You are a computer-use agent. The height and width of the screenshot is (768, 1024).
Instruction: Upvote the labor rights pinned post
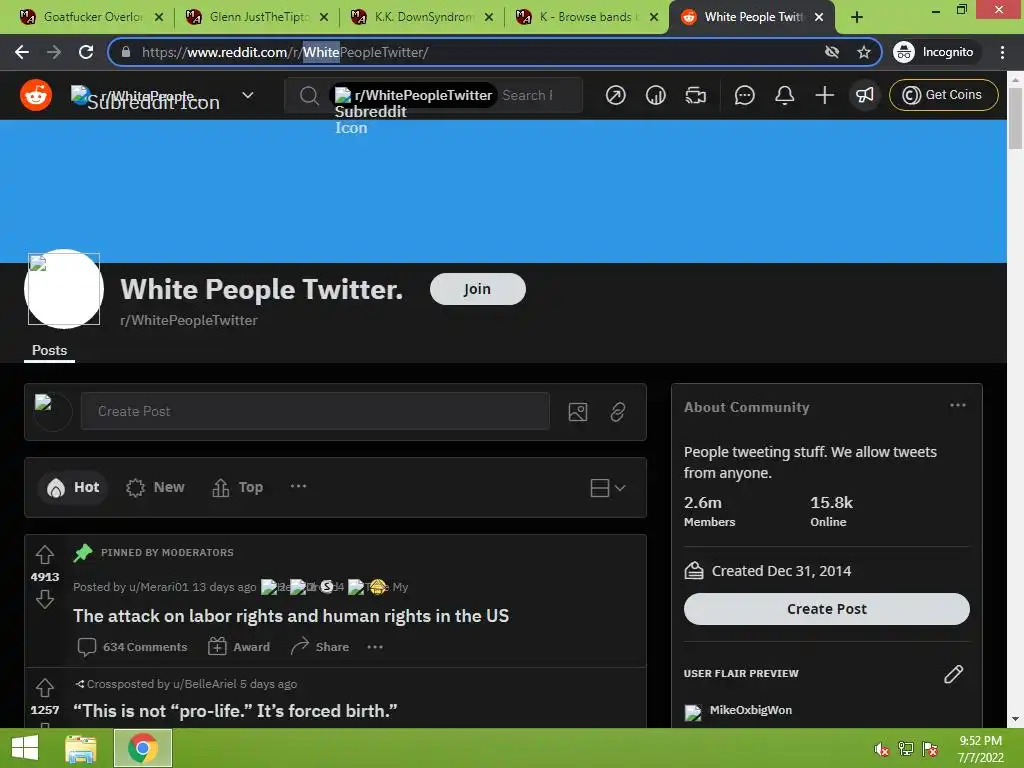tap(44, 554)
